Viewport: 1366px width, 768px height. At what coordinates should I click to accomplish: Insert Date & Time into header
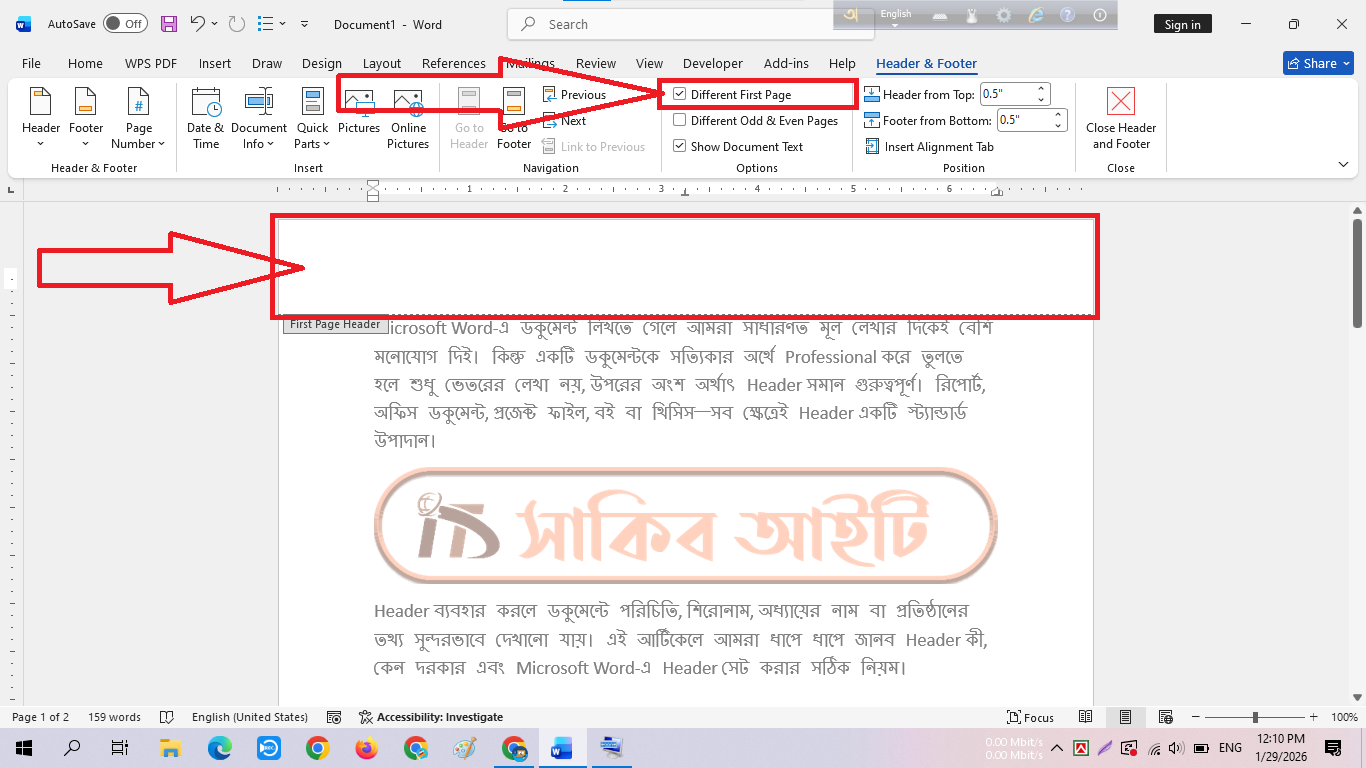click(206, 118)
